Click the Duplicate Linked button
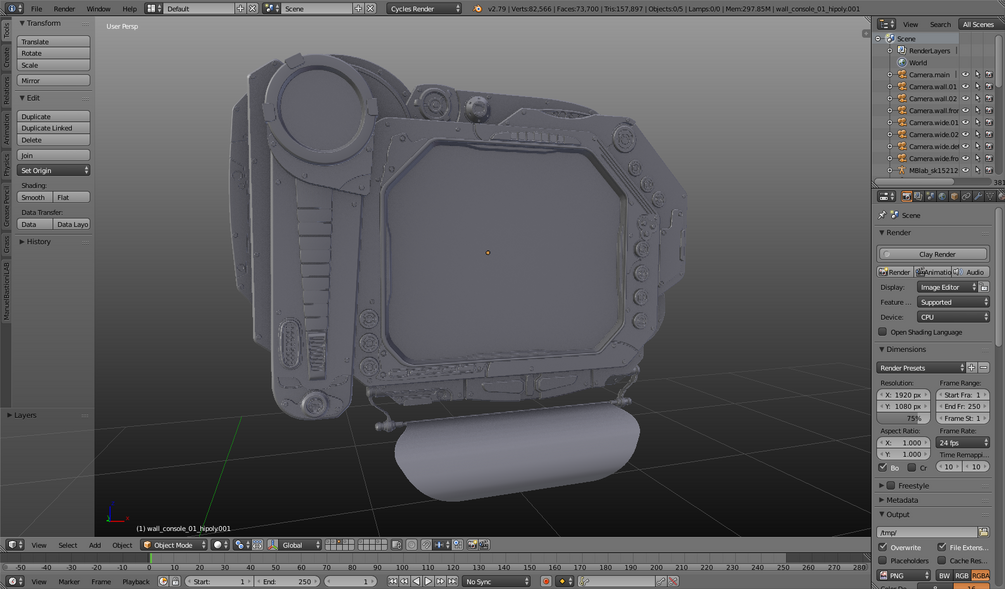Viewport: 1005px width, 589px height. [53, 128]
